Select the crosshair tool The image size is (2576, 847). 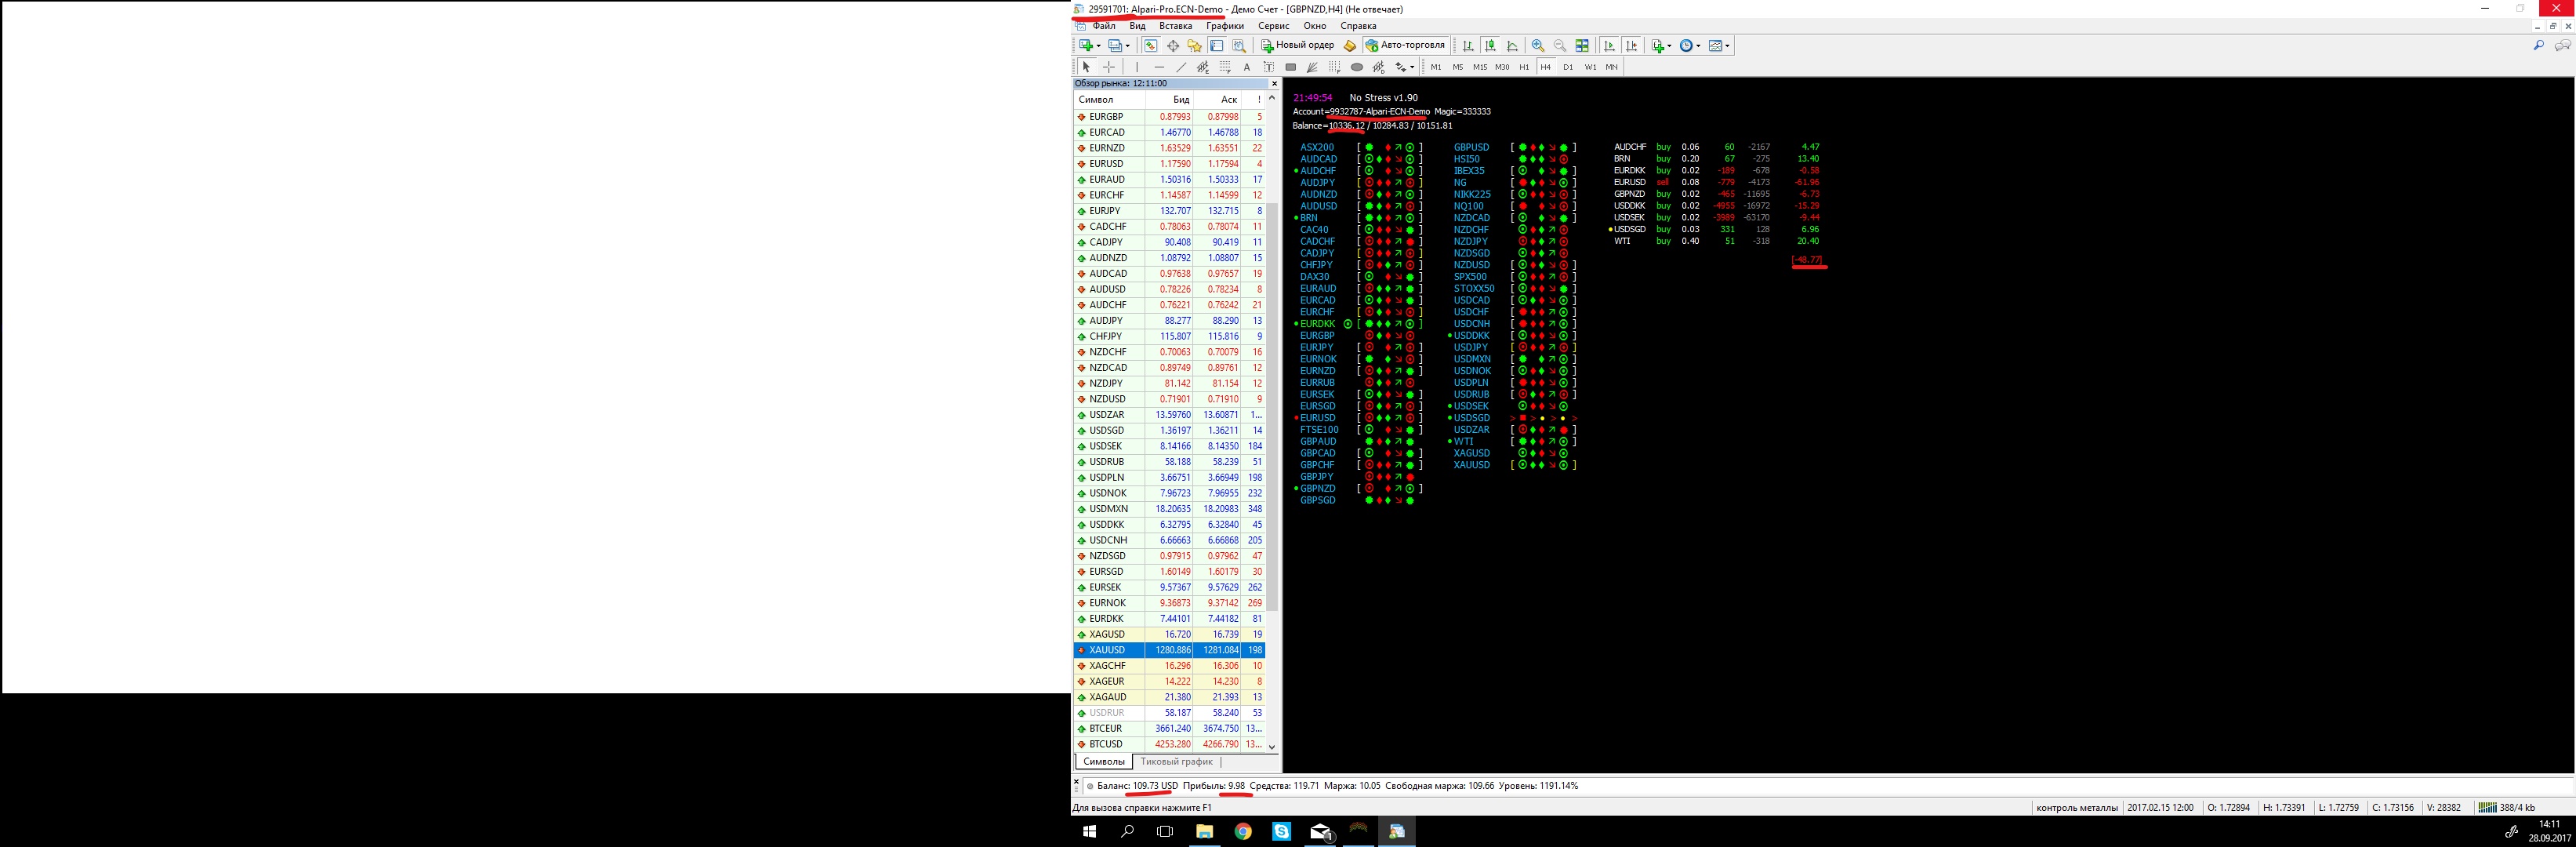pos(1109,67)
